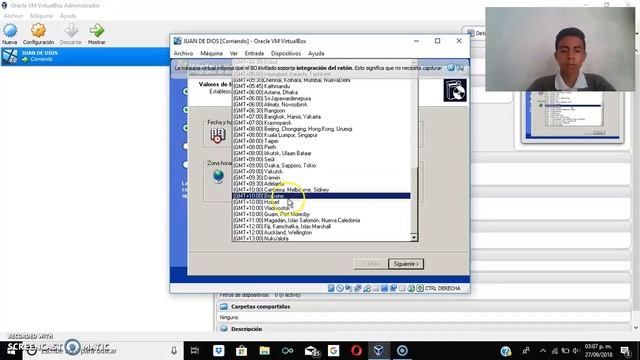Click network adapter icon in VM status bar

coord(358,288)
